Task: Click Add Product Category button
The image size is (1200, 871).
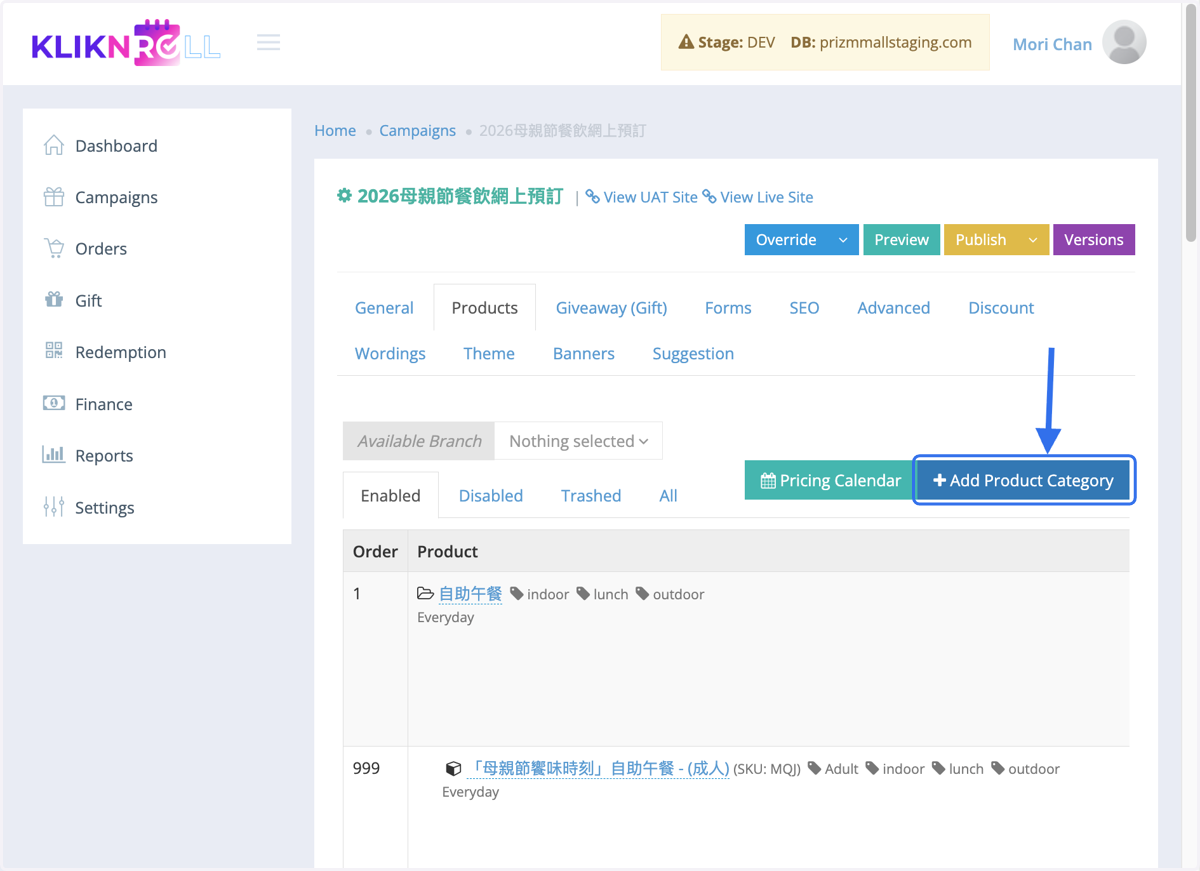Action: tap(1023, 481)
